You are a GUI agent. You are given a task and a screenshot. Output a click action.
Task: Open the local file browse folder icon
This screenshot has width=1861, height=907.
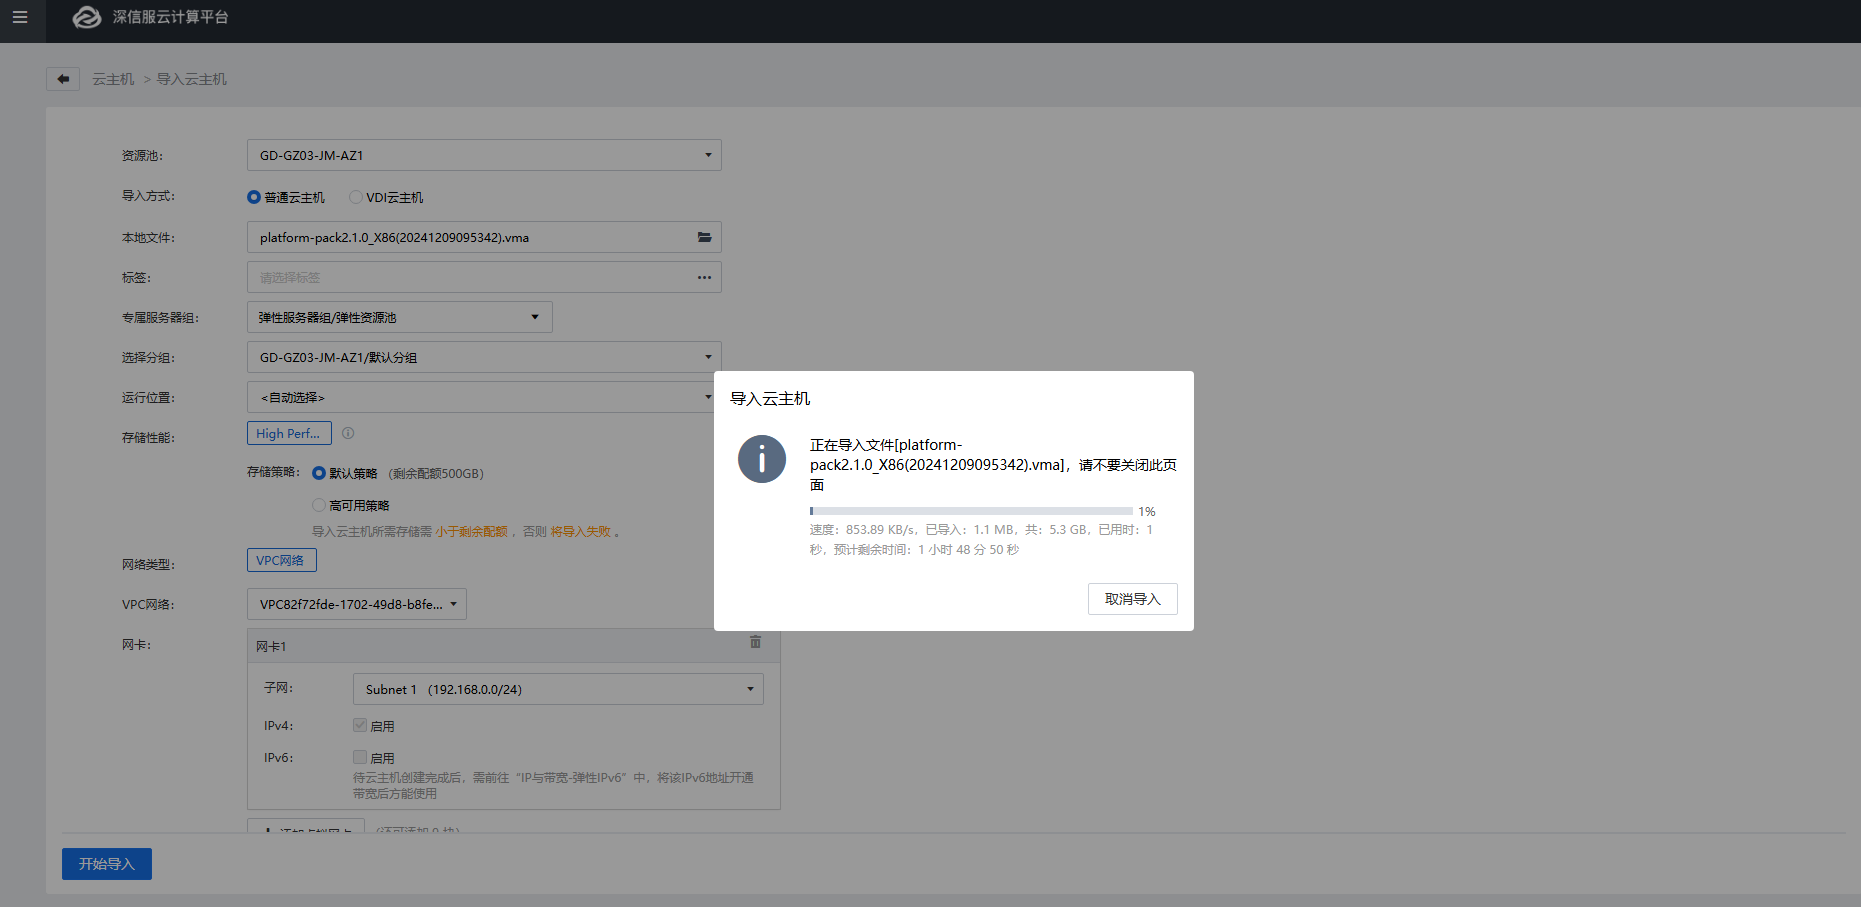704,237
